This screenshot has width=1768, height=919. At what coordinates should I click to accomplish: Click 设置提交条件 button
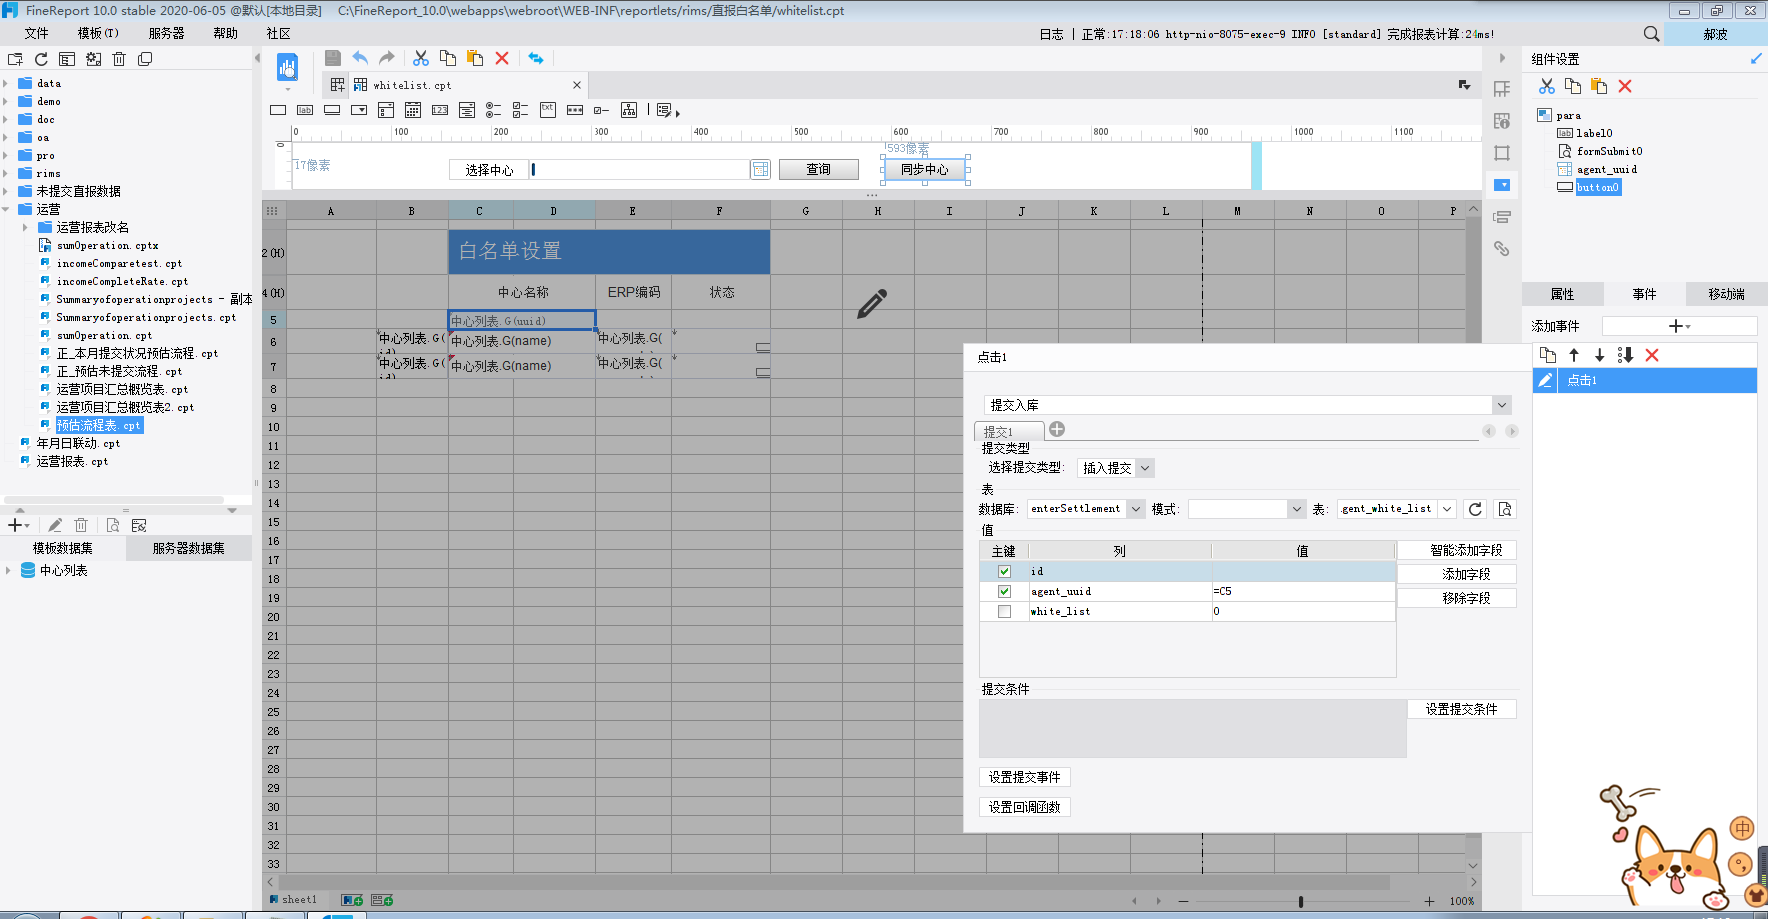[x=1461, y=709]
